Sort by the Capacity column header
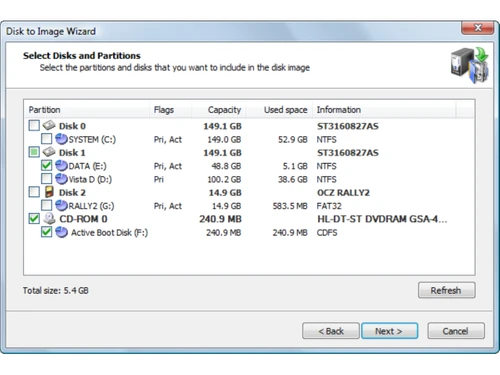This screenshot has width=500, height=375. pos(218,110)
